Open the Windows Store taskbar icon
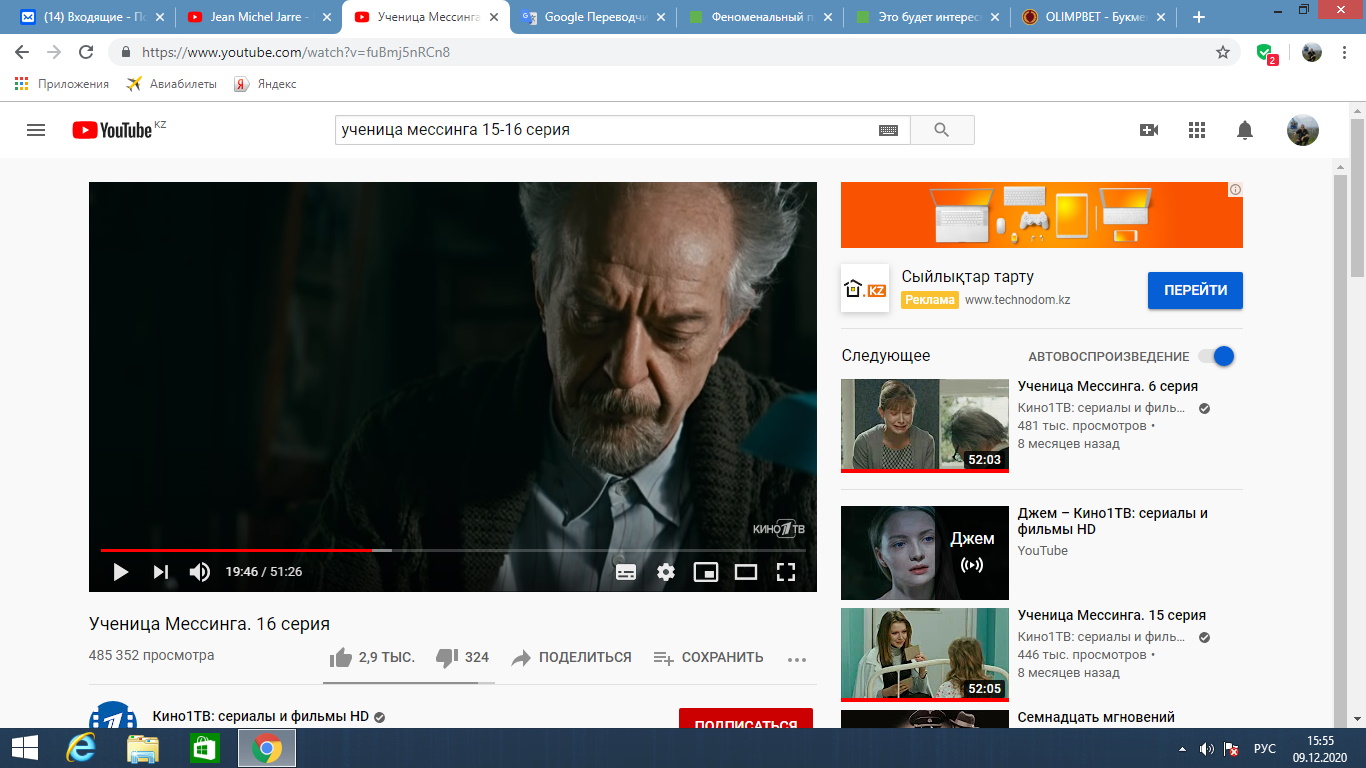 pos(205,748)
